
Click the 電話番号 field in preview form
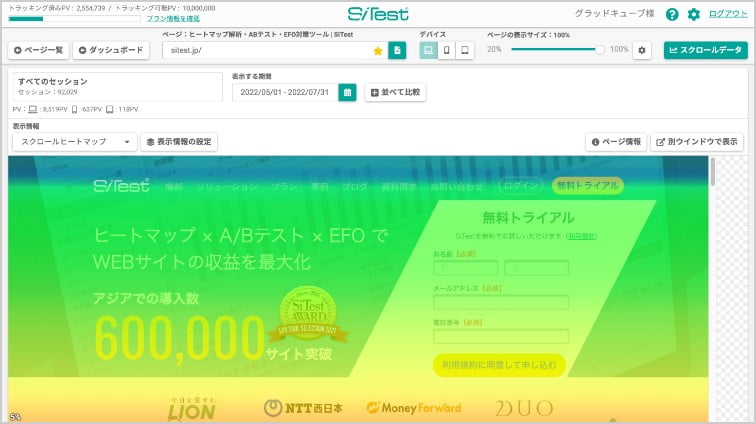[501, 337]
